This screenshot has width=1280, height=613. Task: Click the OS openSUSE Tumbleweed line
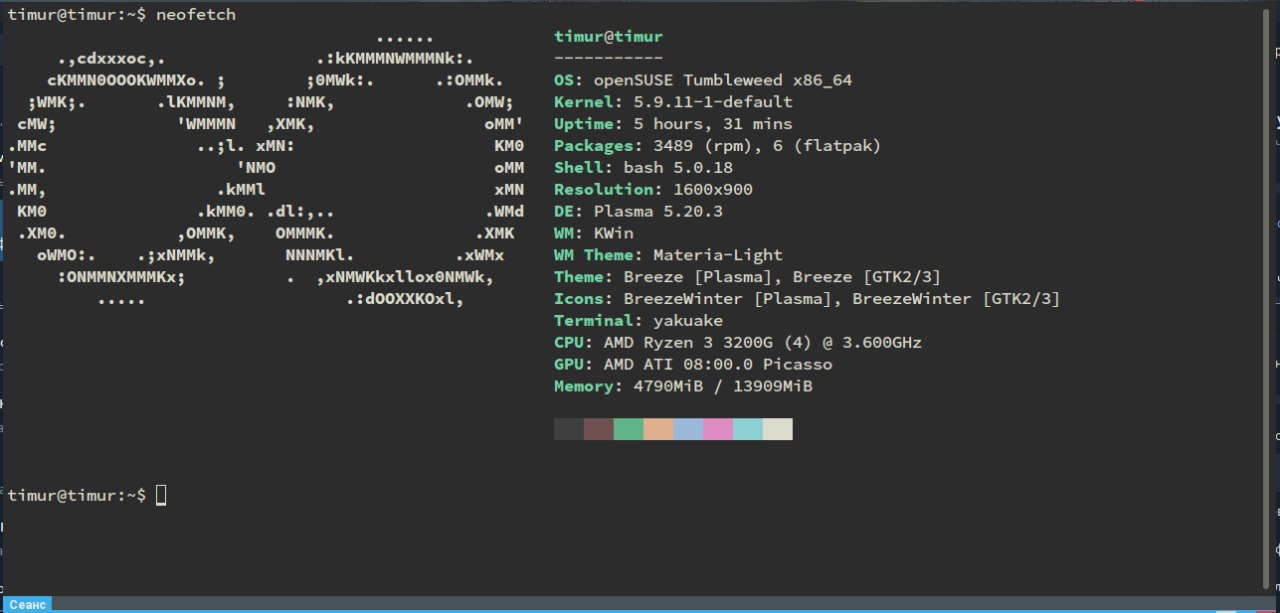pos(703,80)
